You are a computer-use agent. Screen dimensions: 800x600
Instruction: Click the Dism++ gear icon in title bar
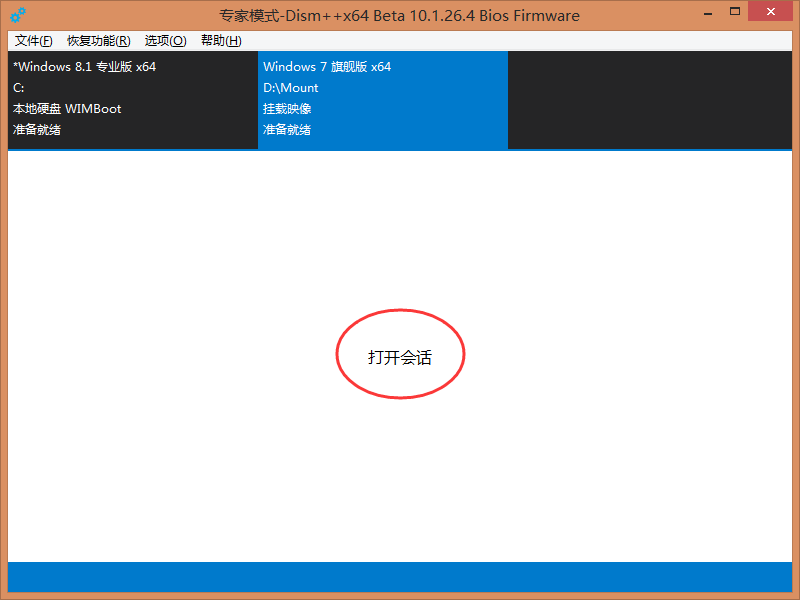(18, 15)
